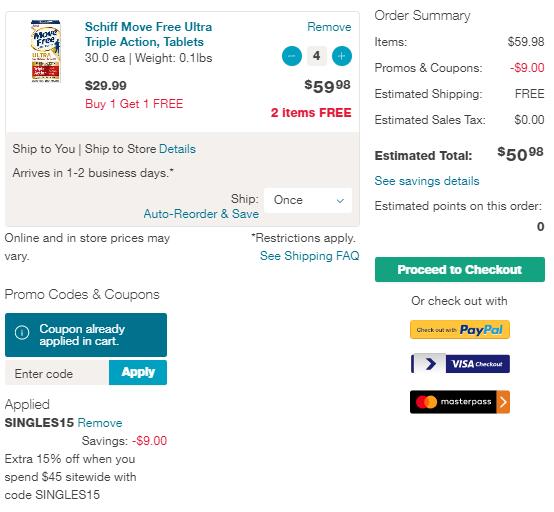Open the Ship frequency dropdown showing Once
This screenshot has height=512, width=554.
(x=308, y=200)
